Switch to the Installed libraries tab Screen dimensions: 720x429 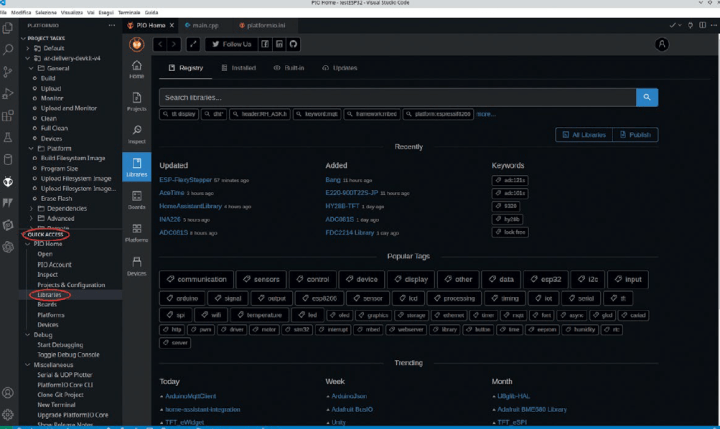tap(239, 68)
